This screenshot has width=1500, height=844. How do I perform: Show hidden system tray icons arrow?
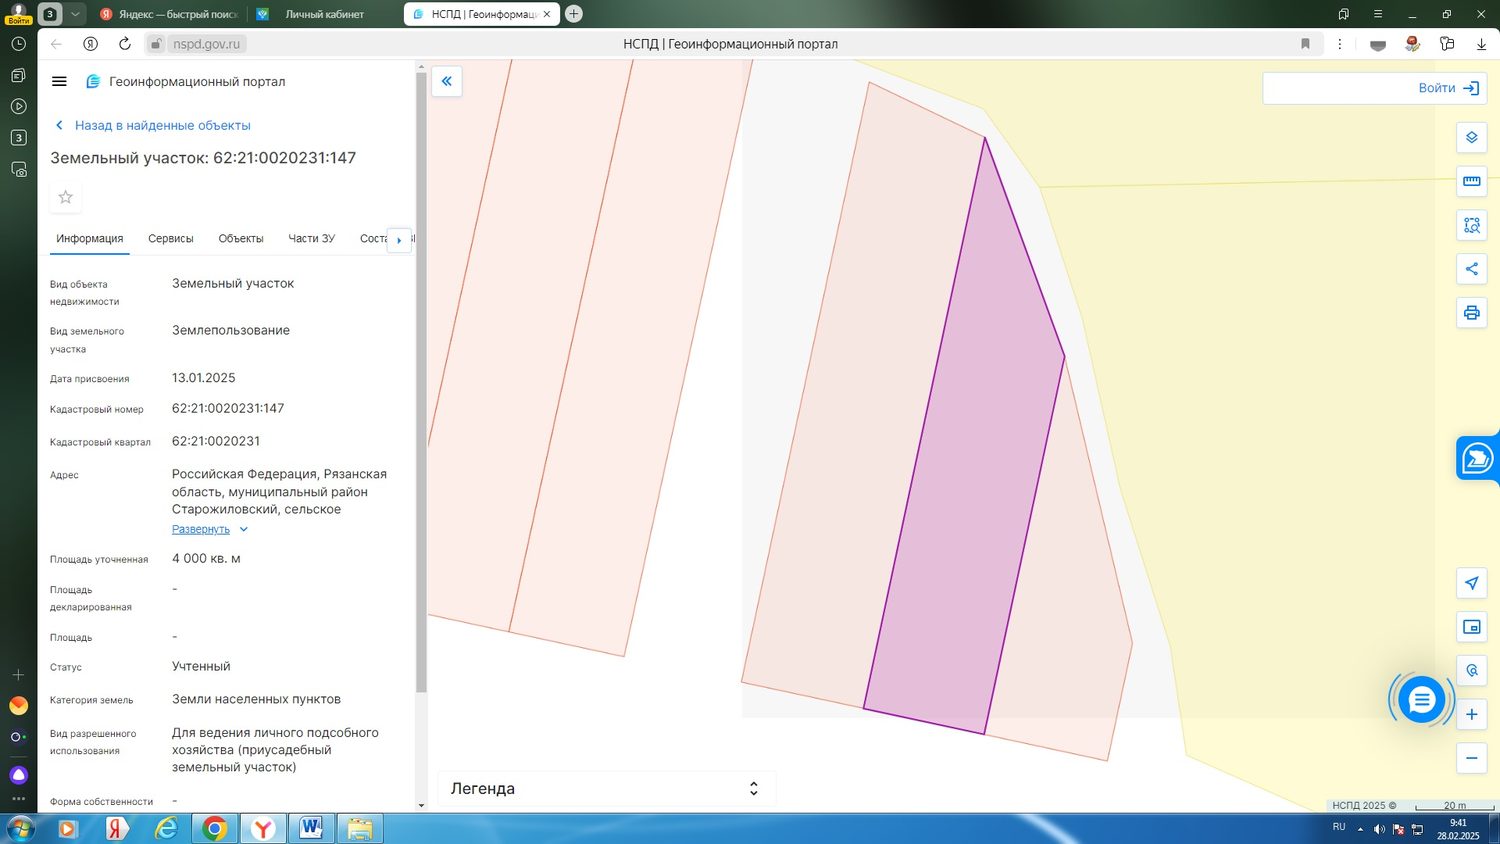click(x=1360, y=829)
